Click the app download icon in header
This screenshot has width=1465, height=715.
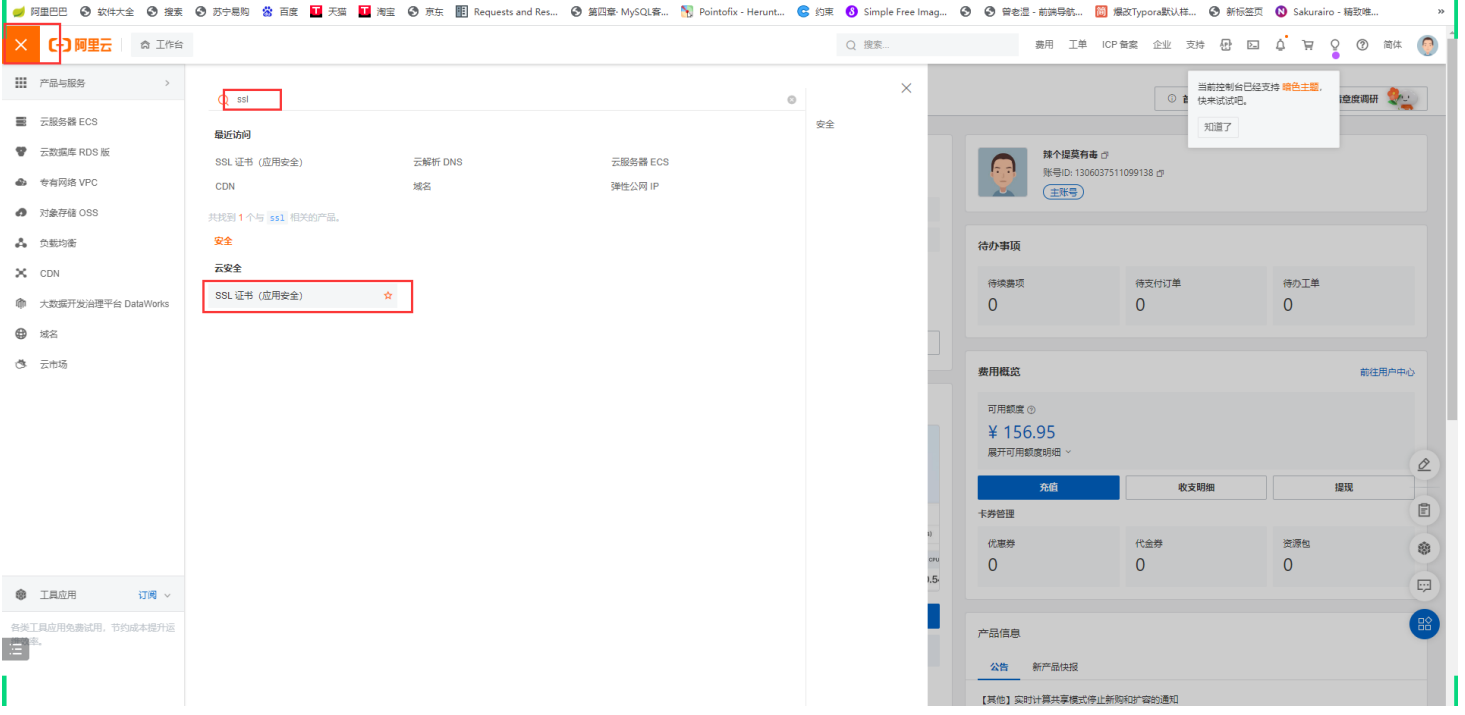click(x=1226, y=45)
